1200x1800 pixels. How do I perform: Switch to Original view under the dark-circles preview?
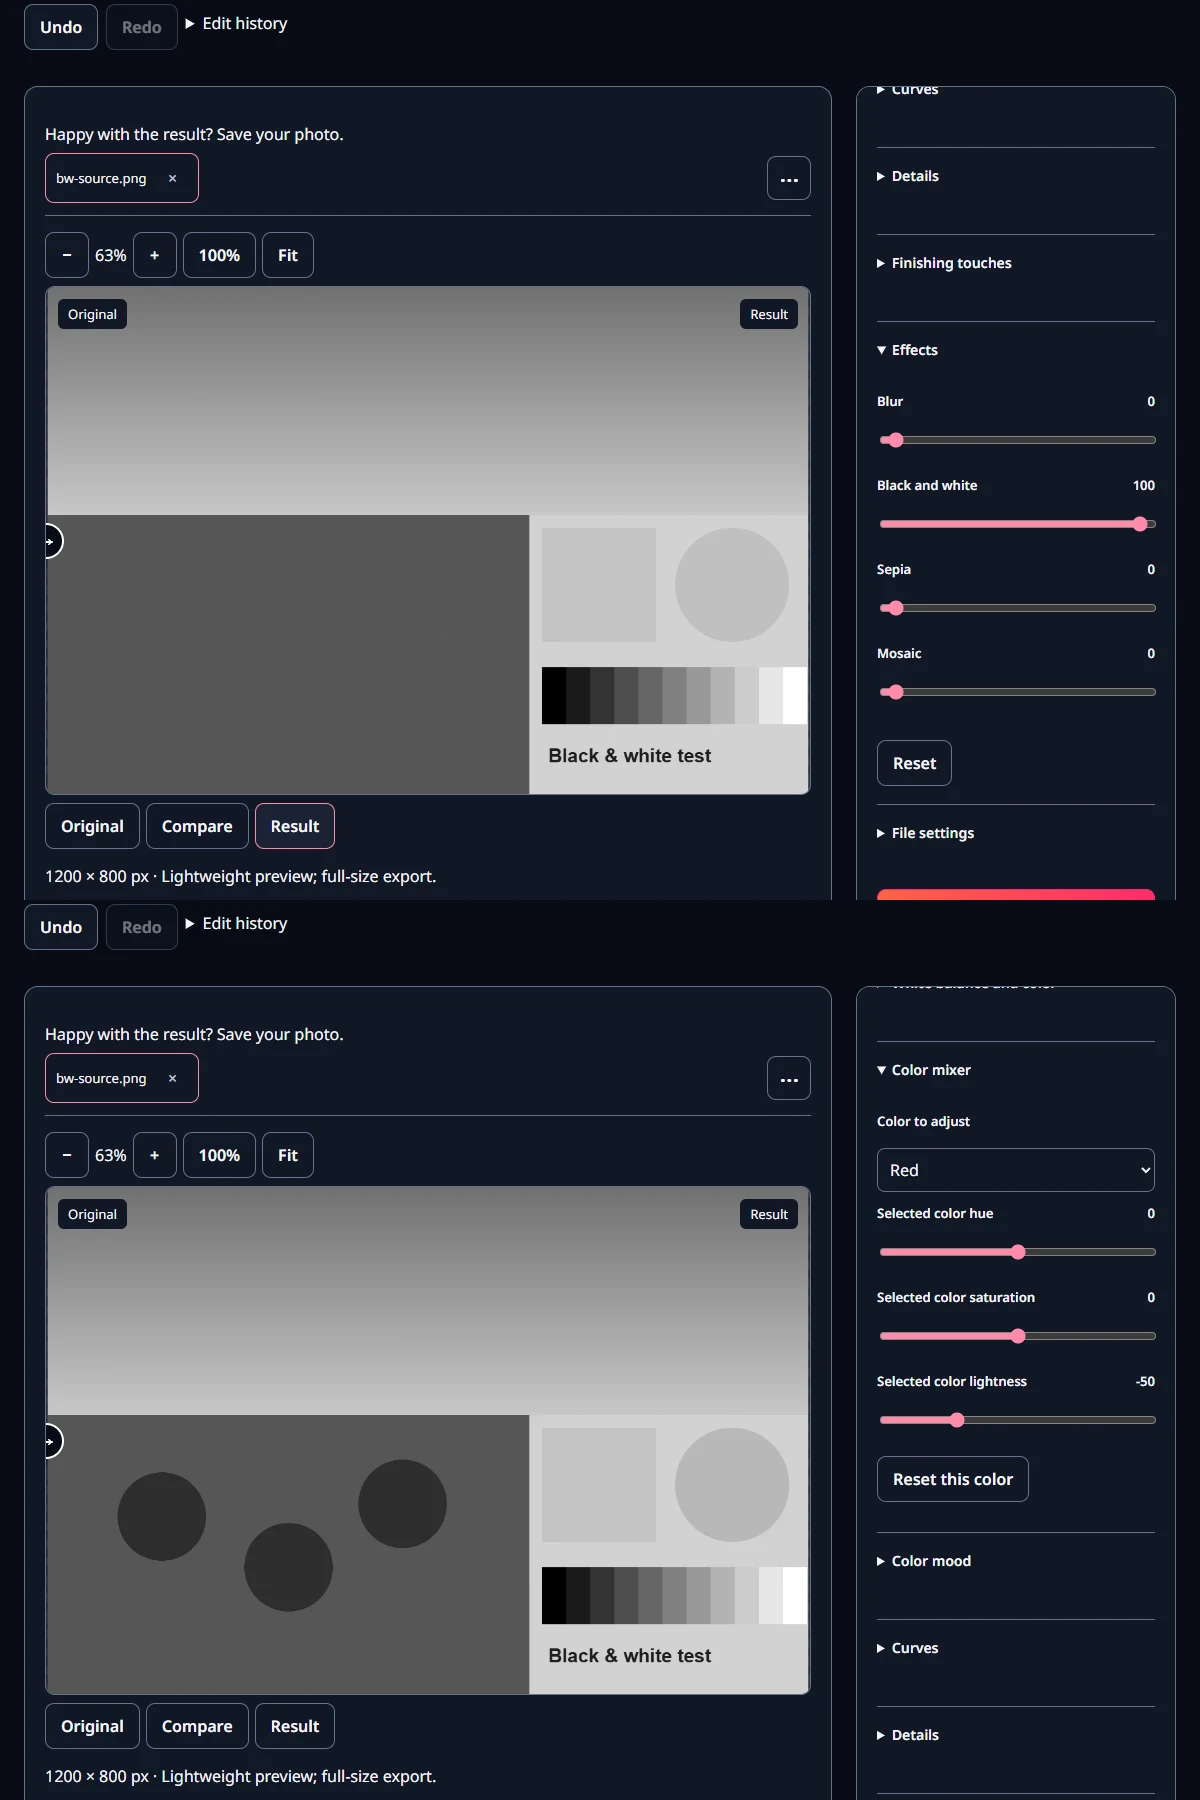(x=92, y=1726)
